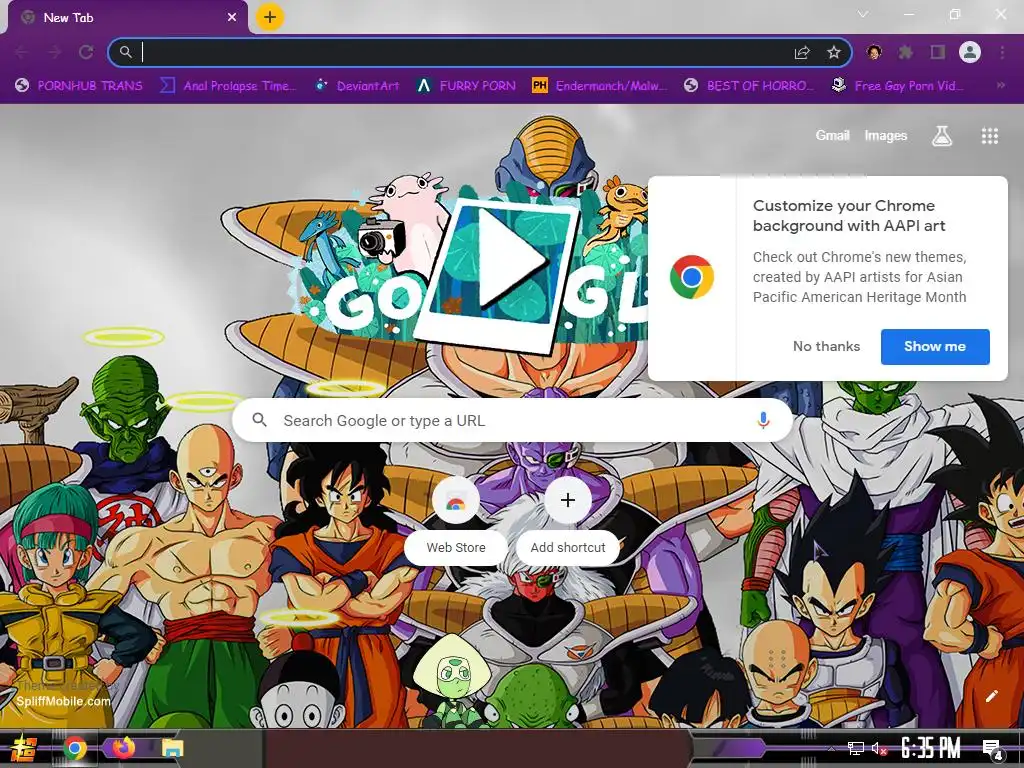
Task: Go back using the back arrow
Action: pos(22,52)
